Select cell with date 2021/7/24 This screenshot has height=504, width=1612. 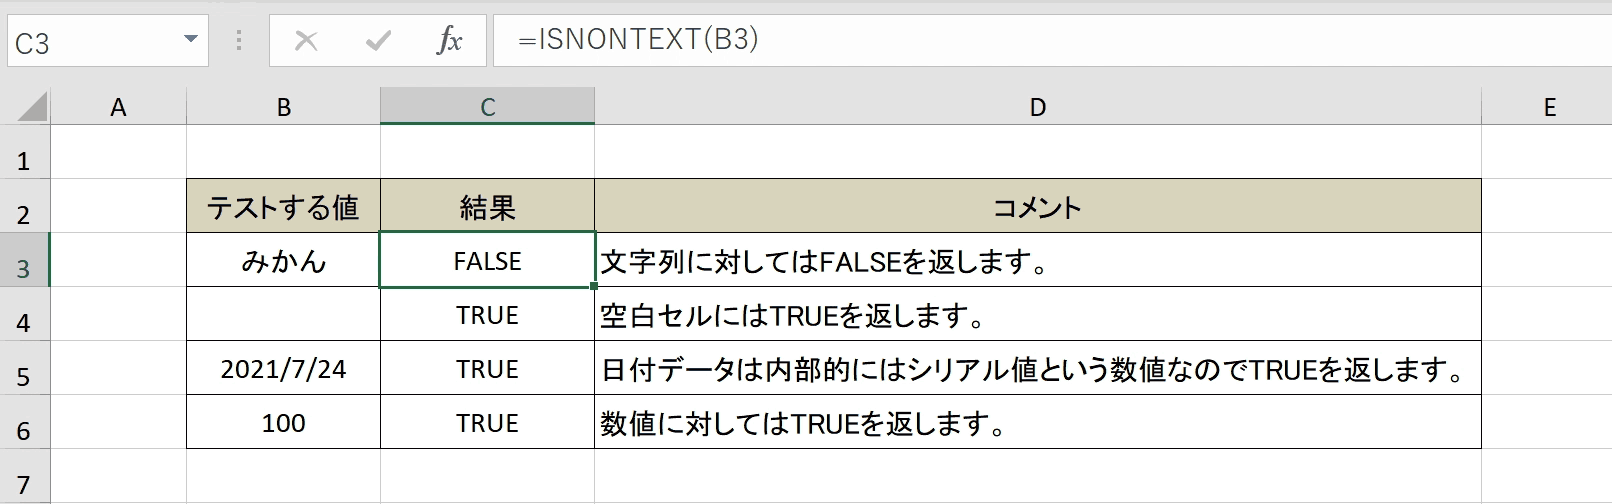click(283, 369)
